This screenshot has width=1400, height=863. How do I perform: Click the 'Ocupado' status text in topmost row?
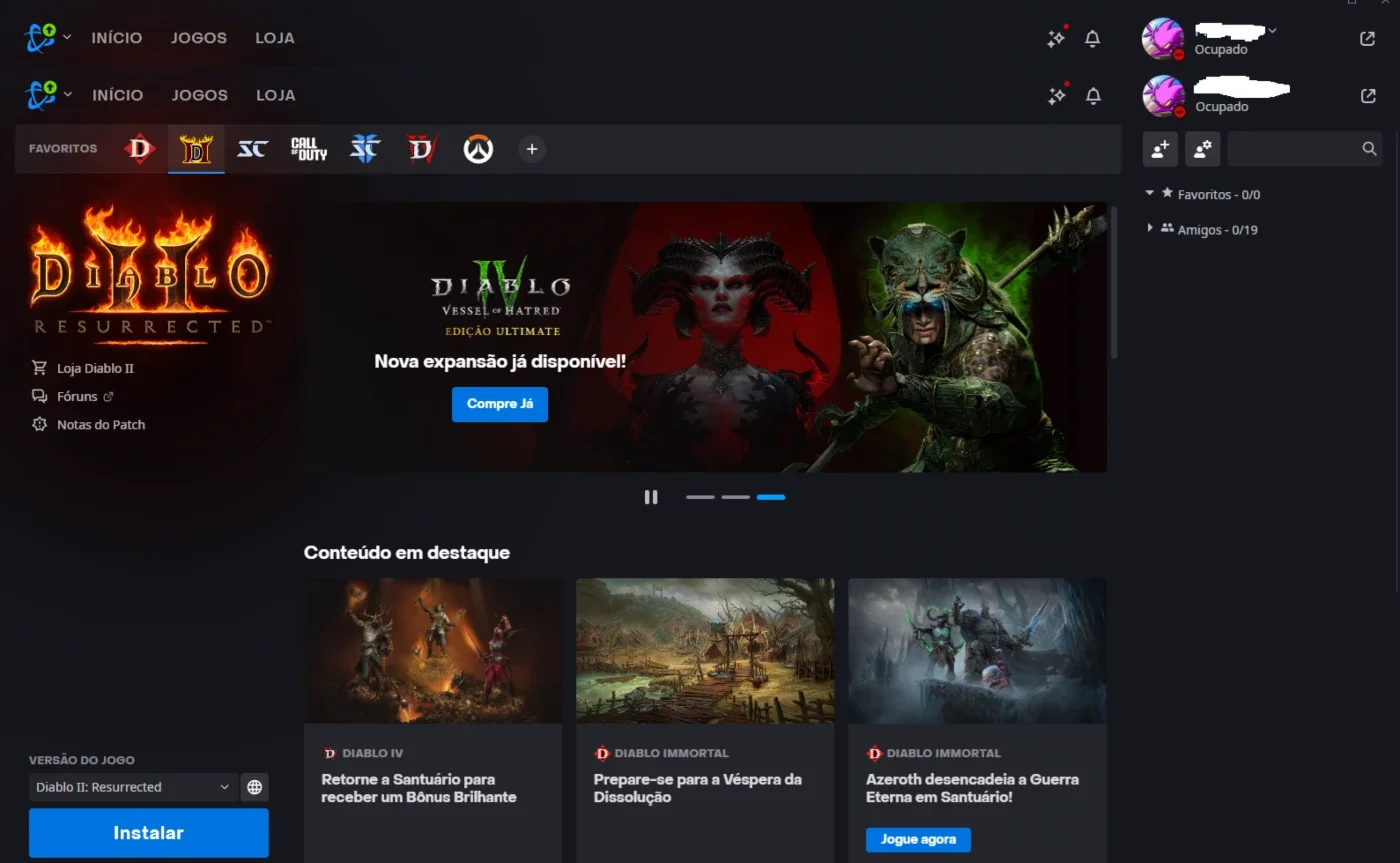click(x=1221, y=50)
